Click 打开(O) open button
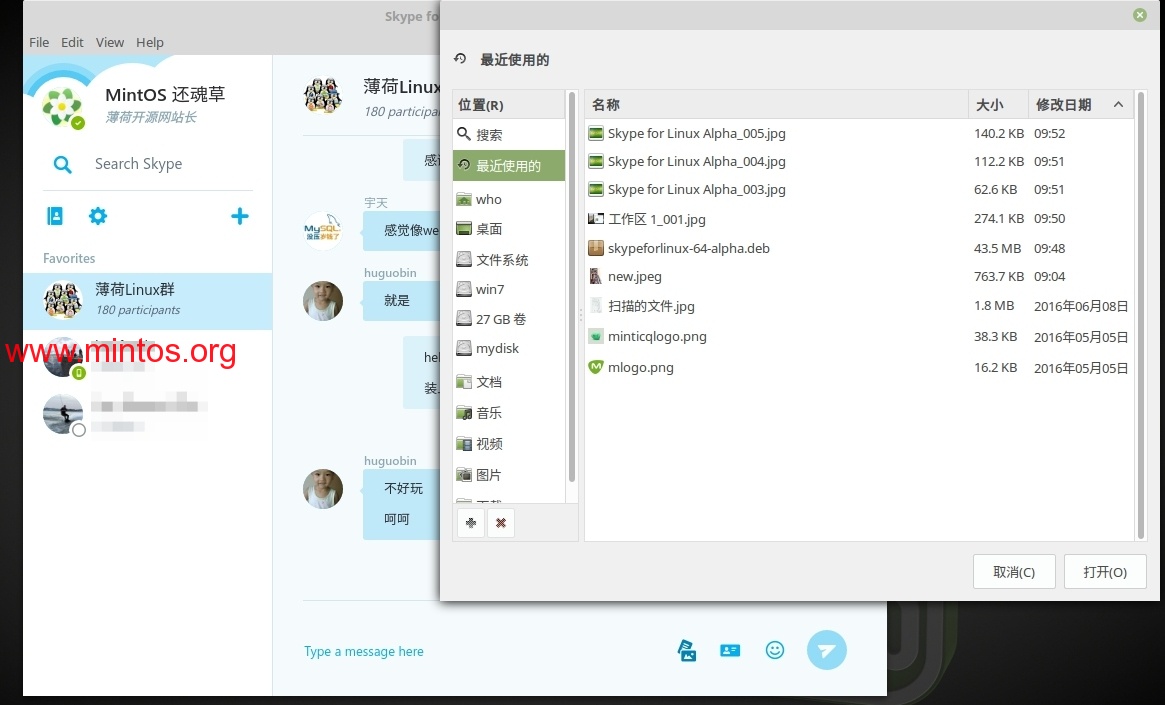Image resolution: width=1165 pixels, height=705 pixels. point(1105,572)
